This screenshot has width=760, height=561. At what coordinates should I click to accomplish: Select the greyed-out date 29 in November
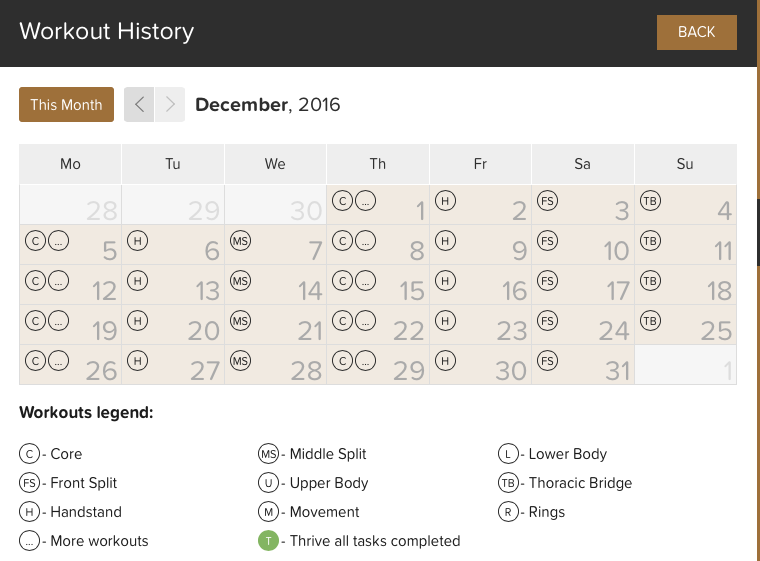point(204,211)
